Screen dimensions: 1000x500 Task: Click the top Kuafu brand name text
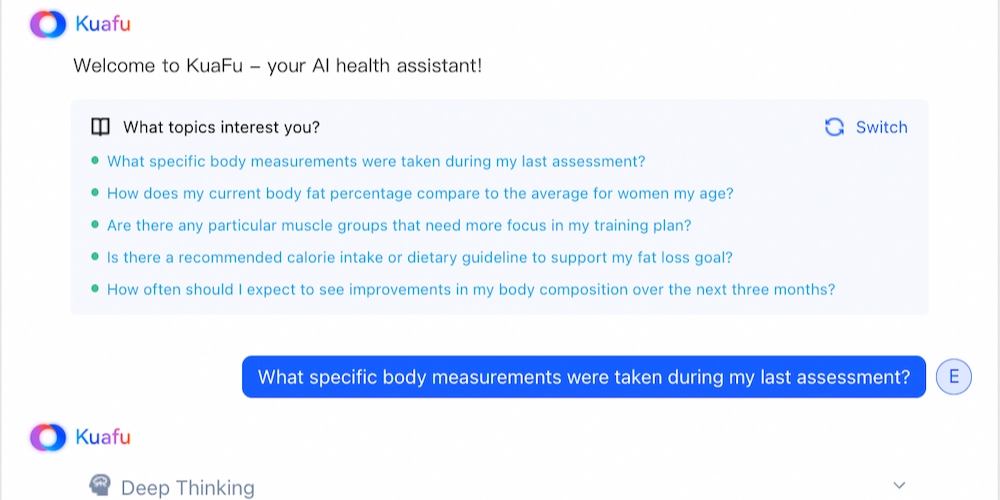tap(103, 24)
